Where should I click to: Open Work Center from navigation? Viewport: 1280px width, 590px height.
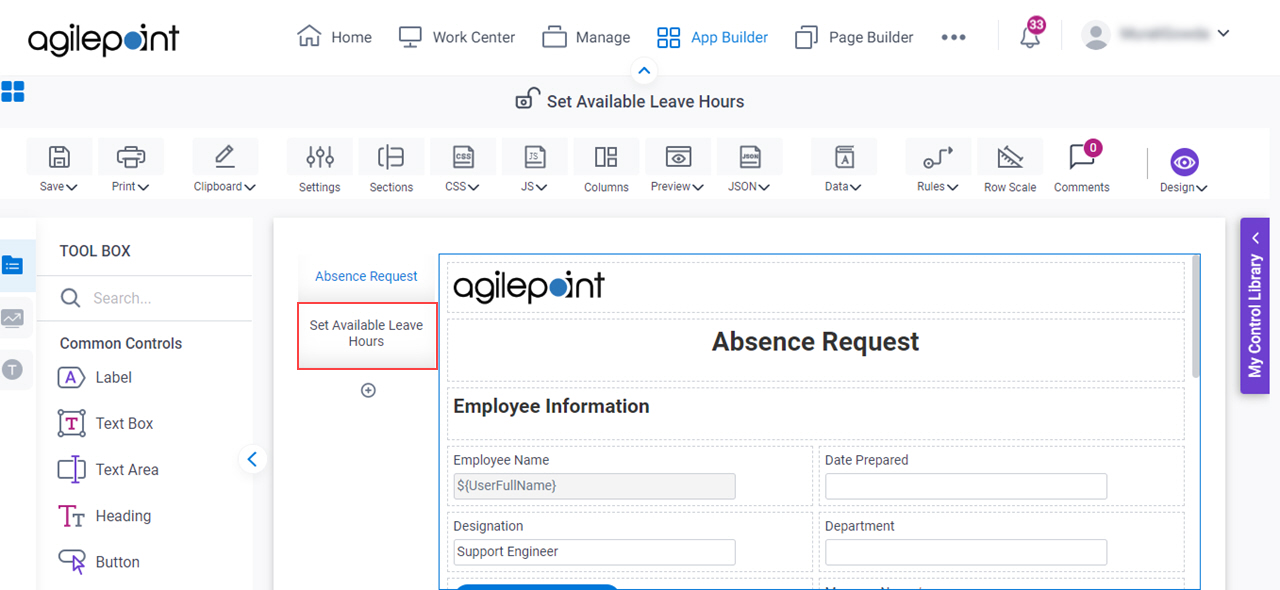456,37
